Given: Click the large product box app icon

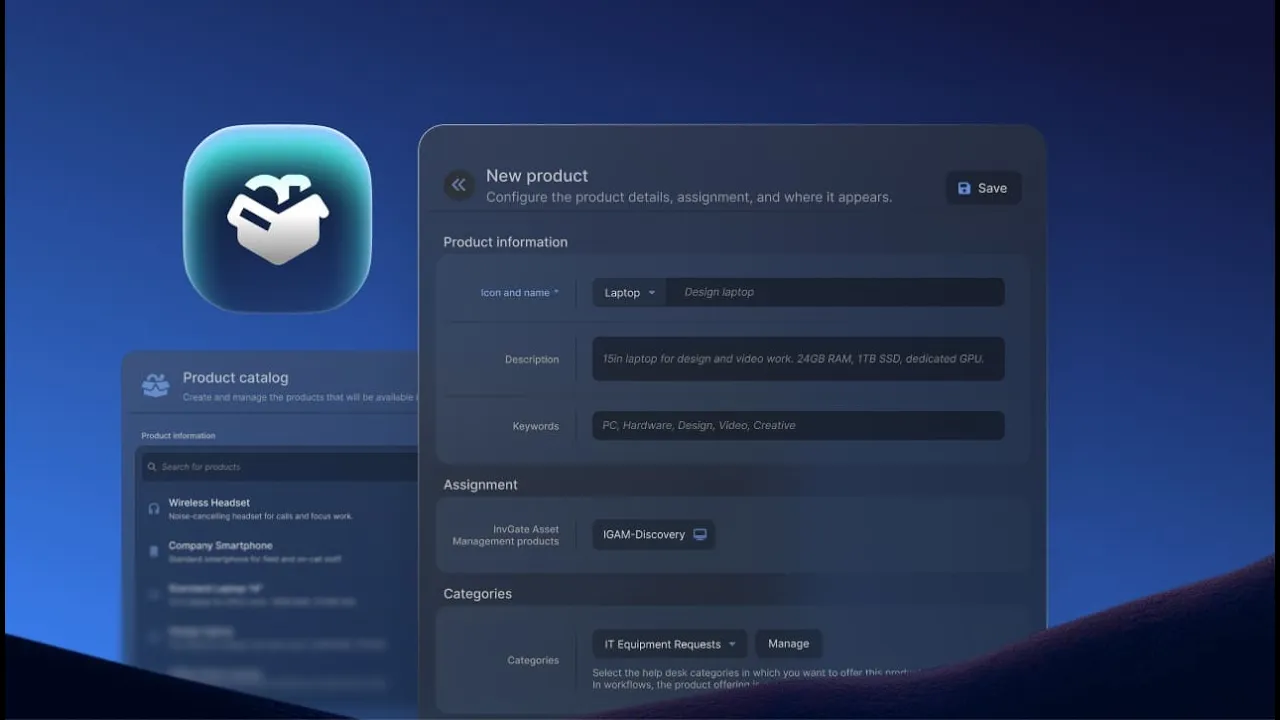Looking at the screenshot, I should click(278, 218).
